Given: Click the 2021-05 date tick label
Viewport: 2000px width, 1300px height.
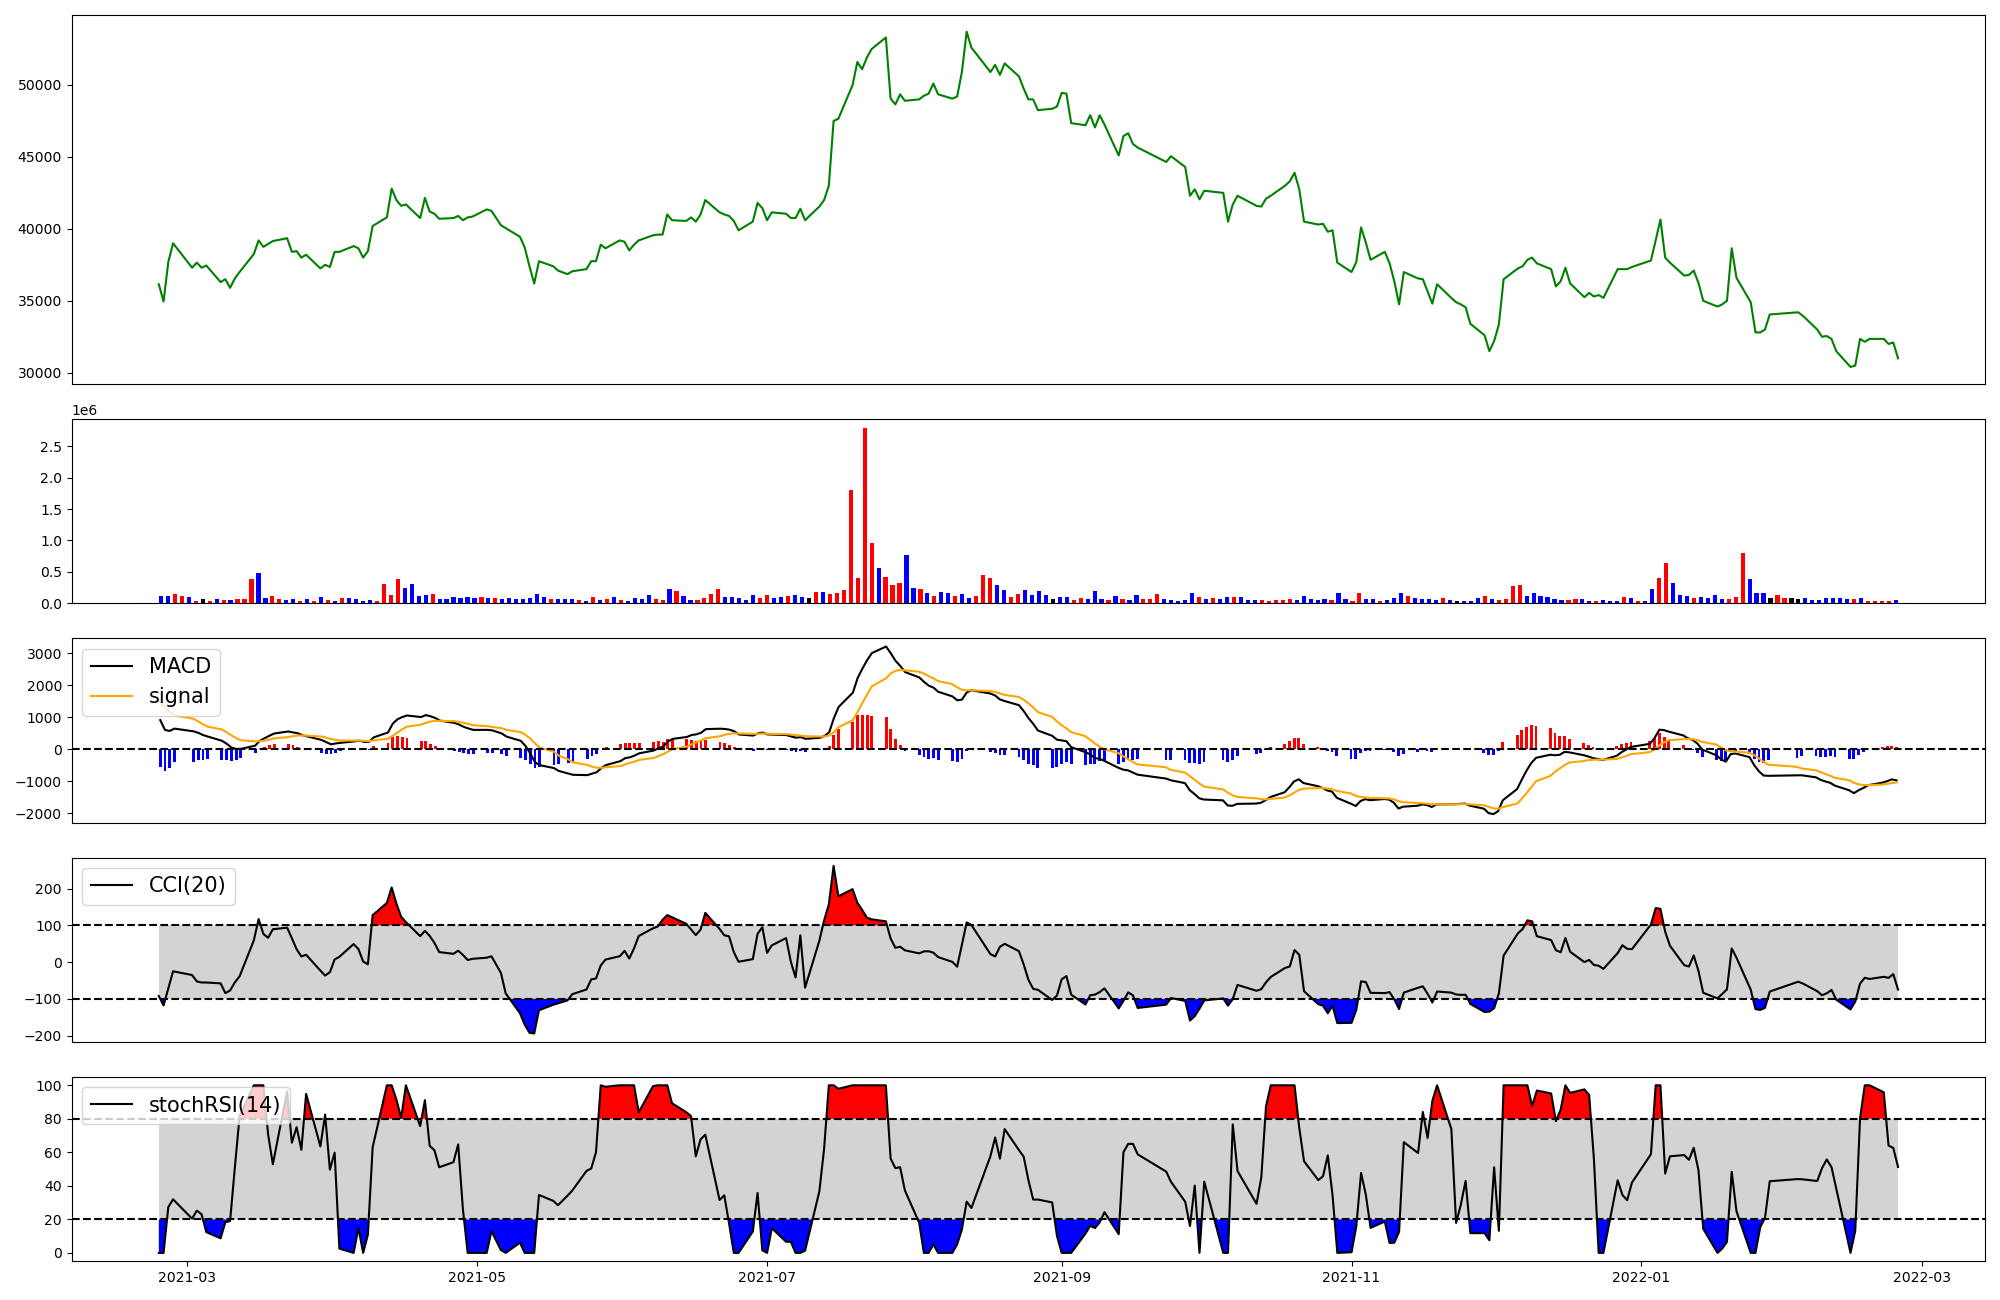Looking at the screenshot, I should click(477, 1277).
